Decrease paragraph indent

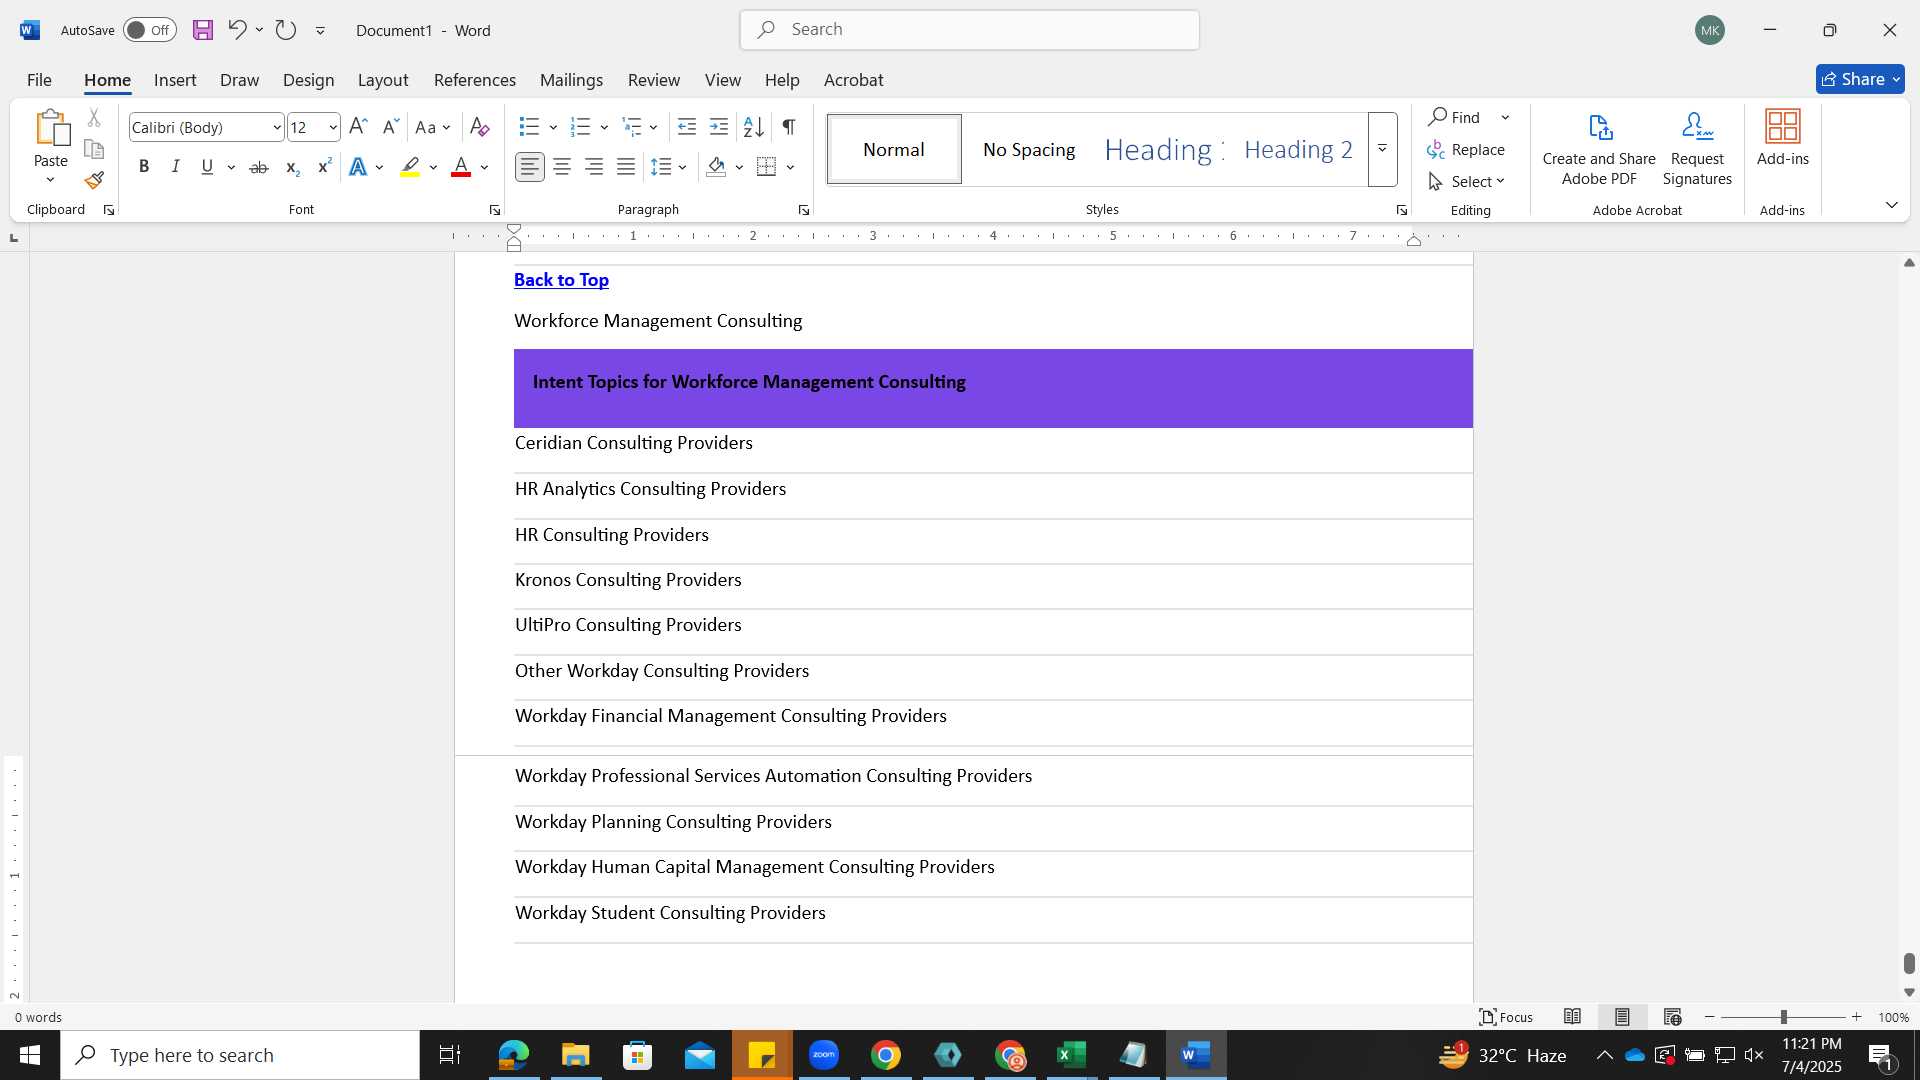pos(687,127)
